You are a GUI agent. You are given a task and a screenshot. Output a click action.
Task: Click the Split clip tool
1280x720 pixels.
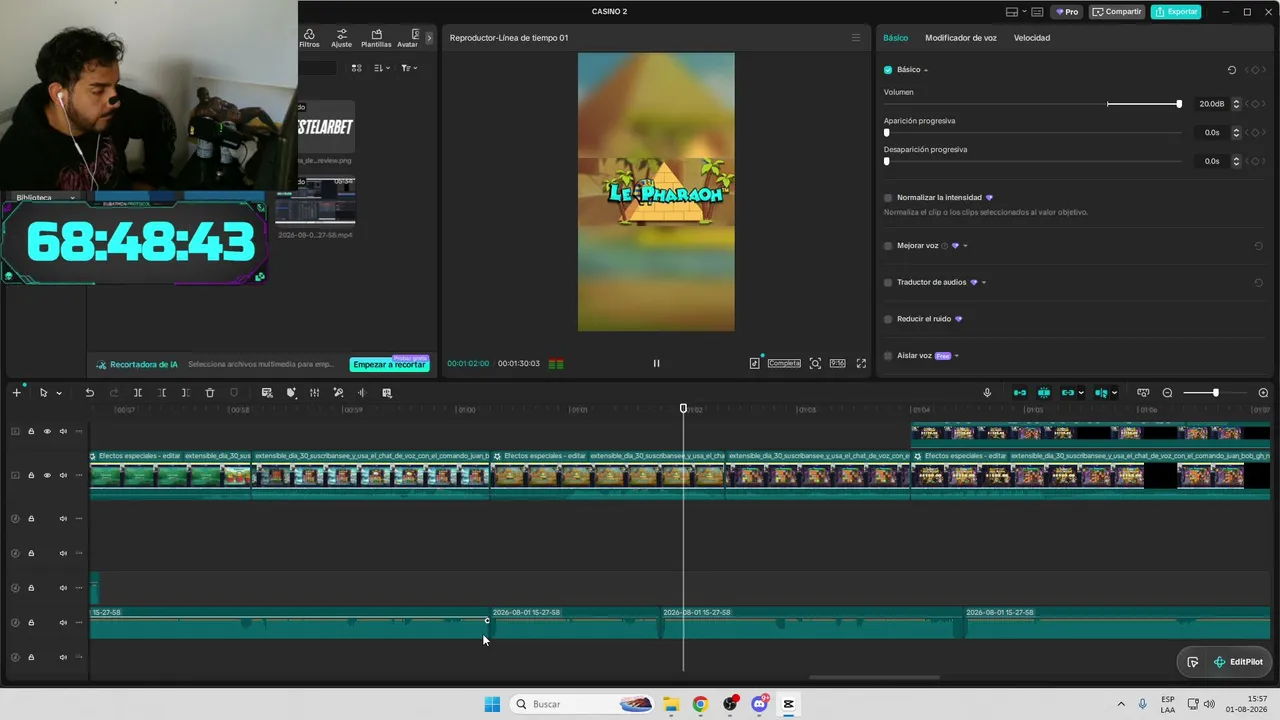[x=138, y=393]
